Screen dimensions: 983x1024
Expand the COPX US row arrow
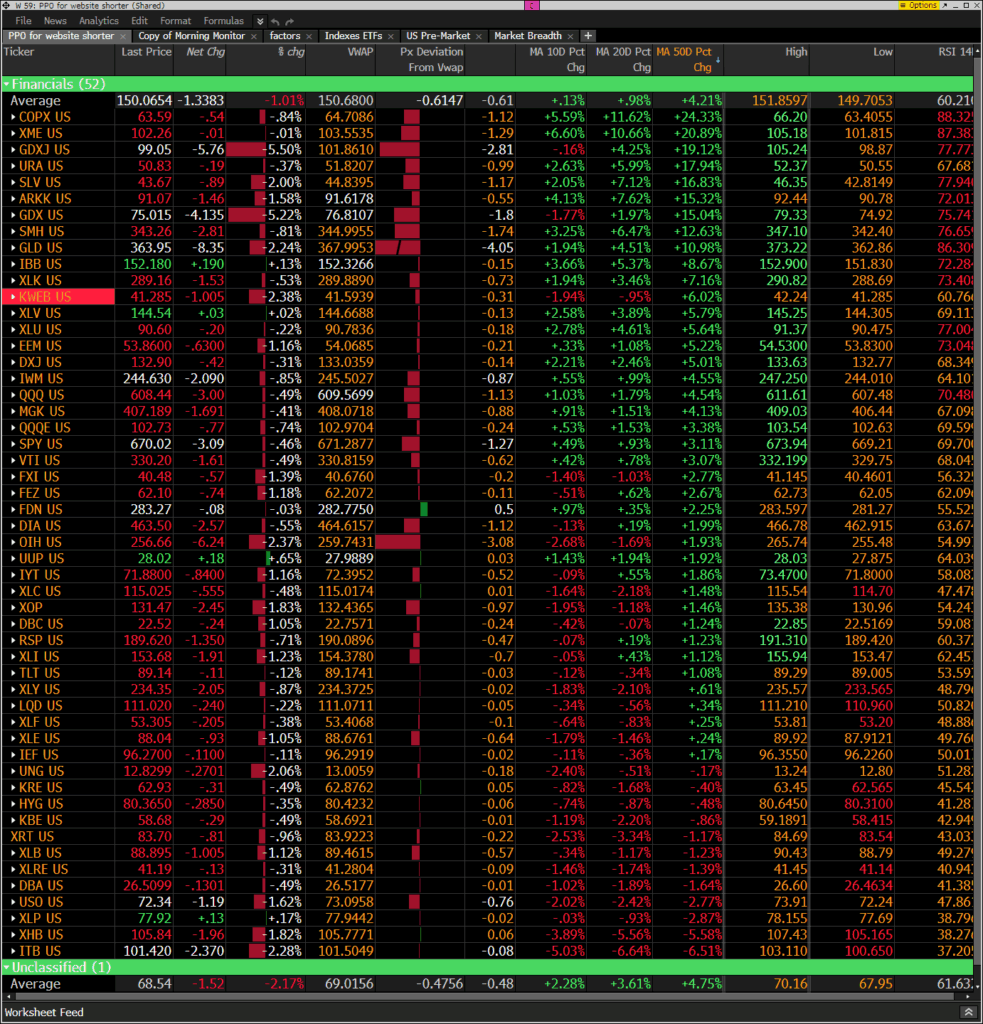(x=13, y=117)
